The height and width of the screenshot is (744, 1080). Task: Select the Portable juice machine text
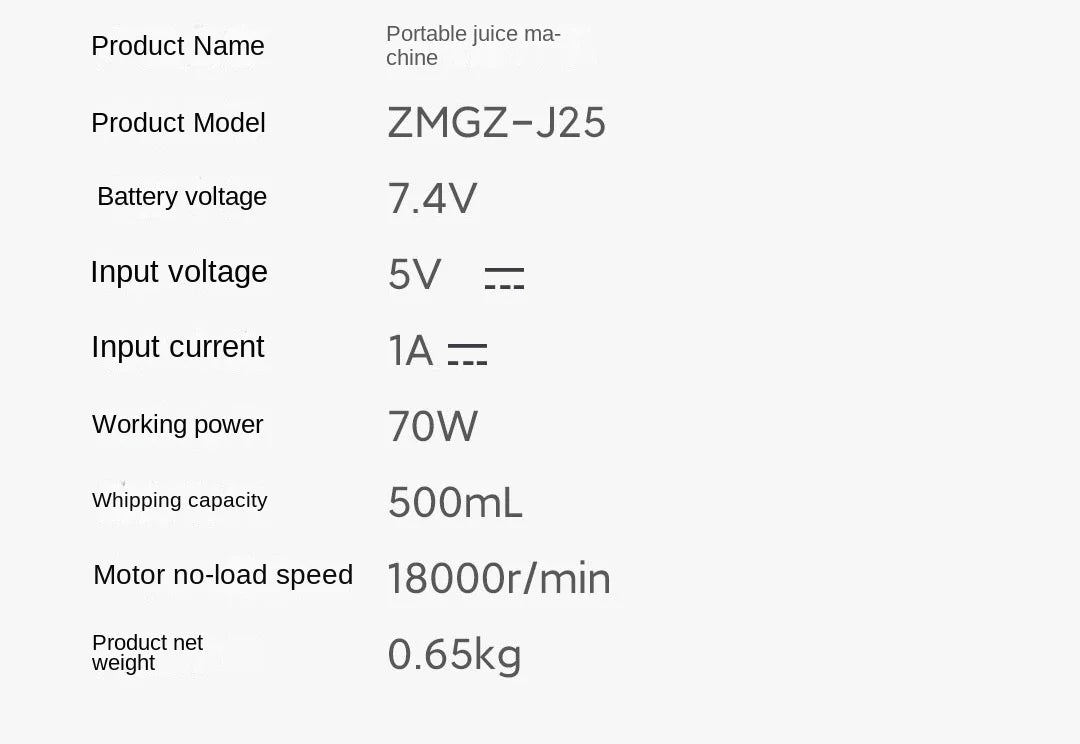(x=472, y=46)
